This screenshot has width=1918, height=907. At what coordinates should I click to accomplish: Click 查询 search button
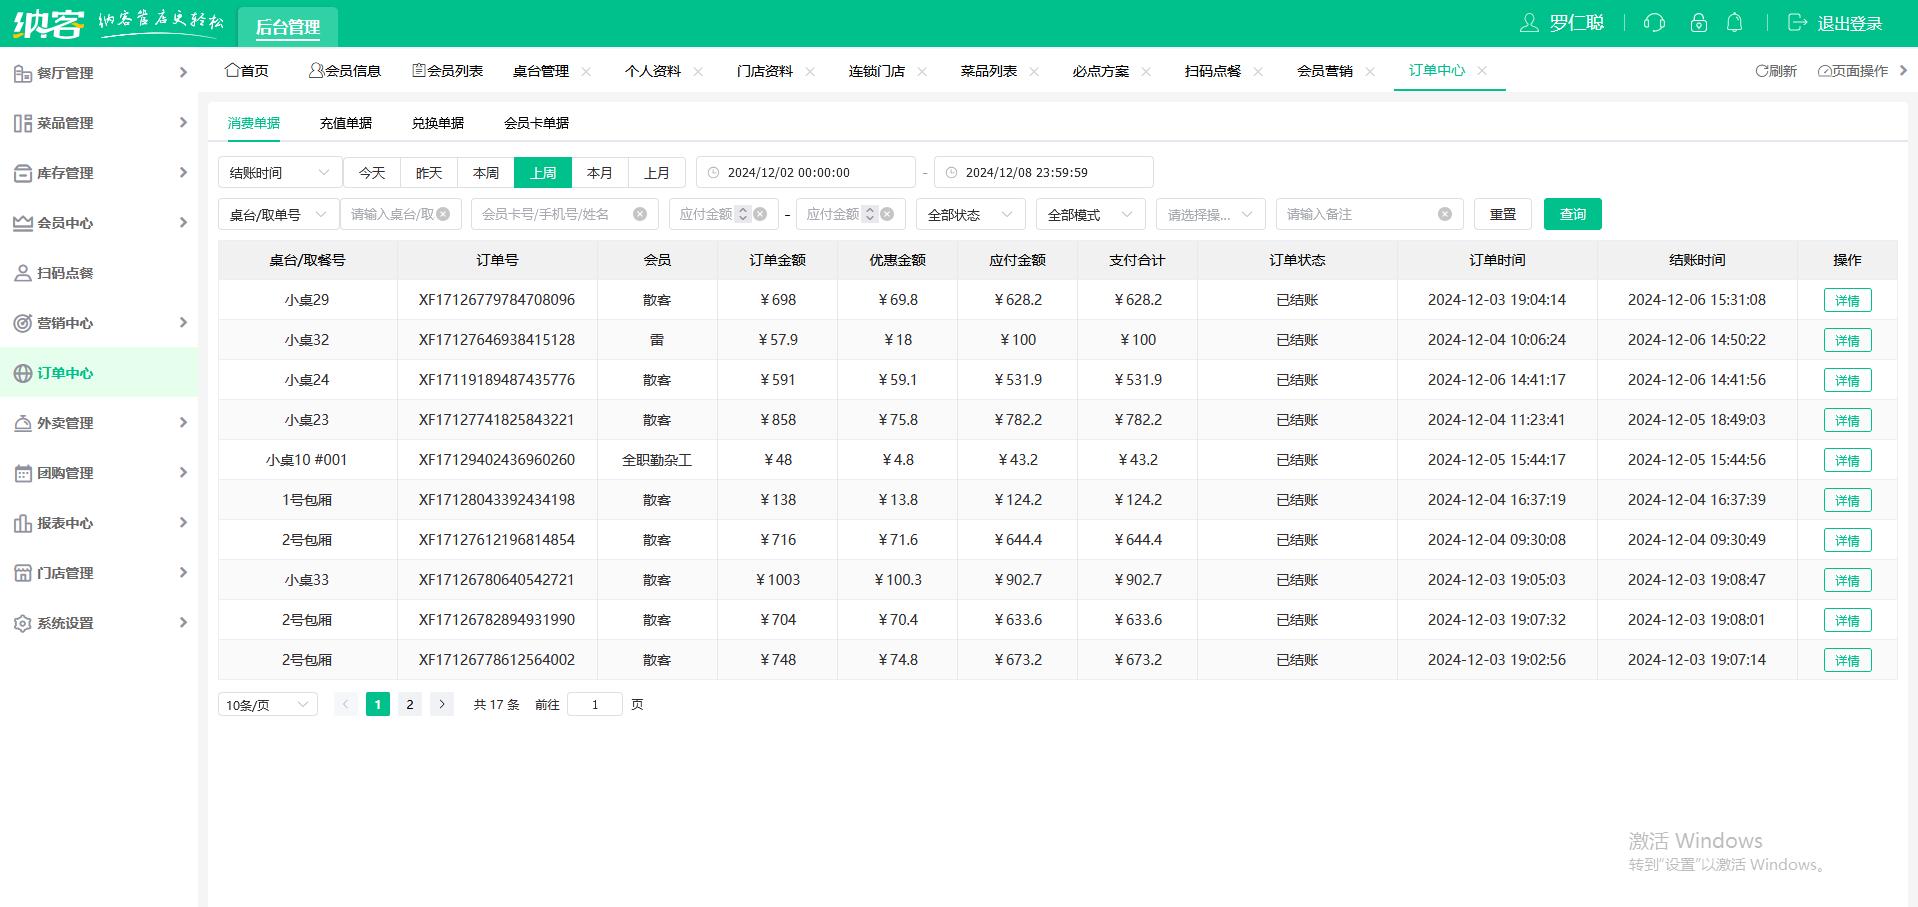(1573, 214)
